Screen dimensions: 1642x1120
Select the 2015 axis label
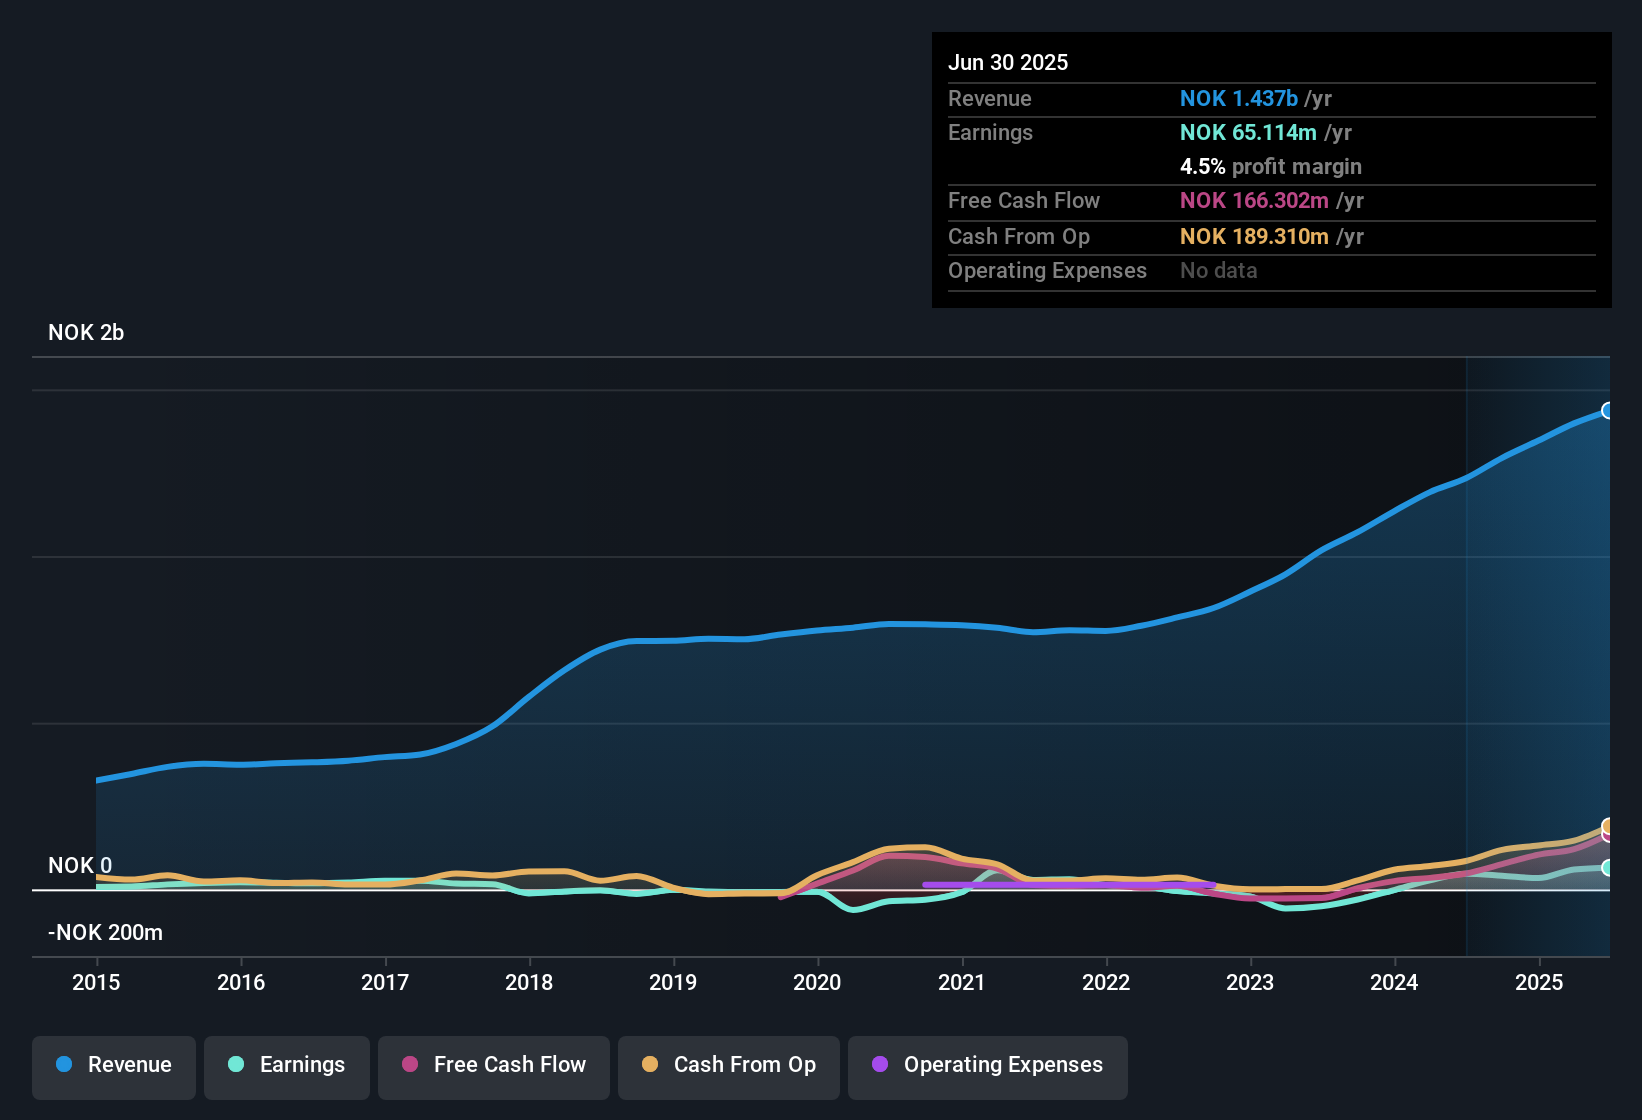point(96,982)
